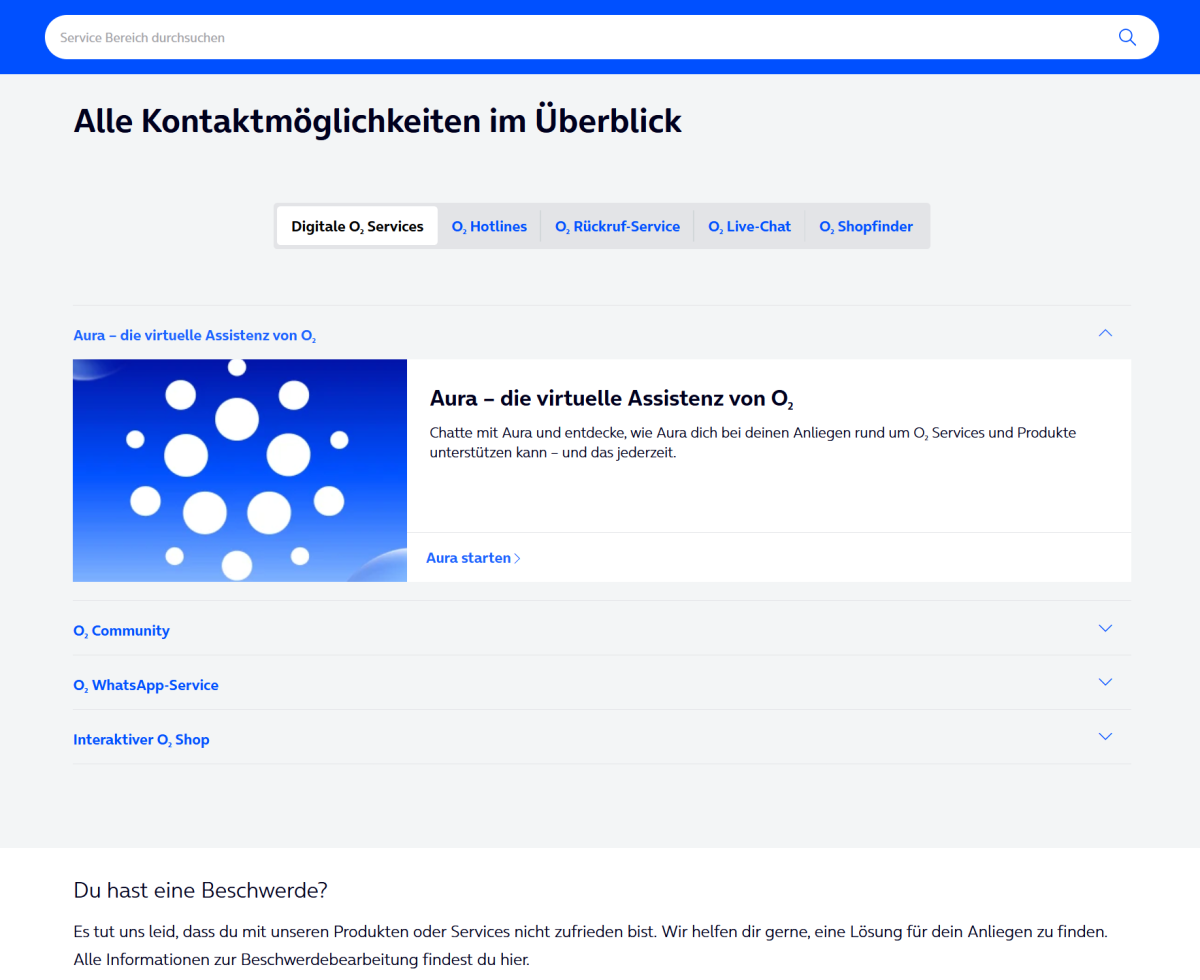
Task: Click Du hast eine Beschwerde heading
Action: click(x=200, y=890)
